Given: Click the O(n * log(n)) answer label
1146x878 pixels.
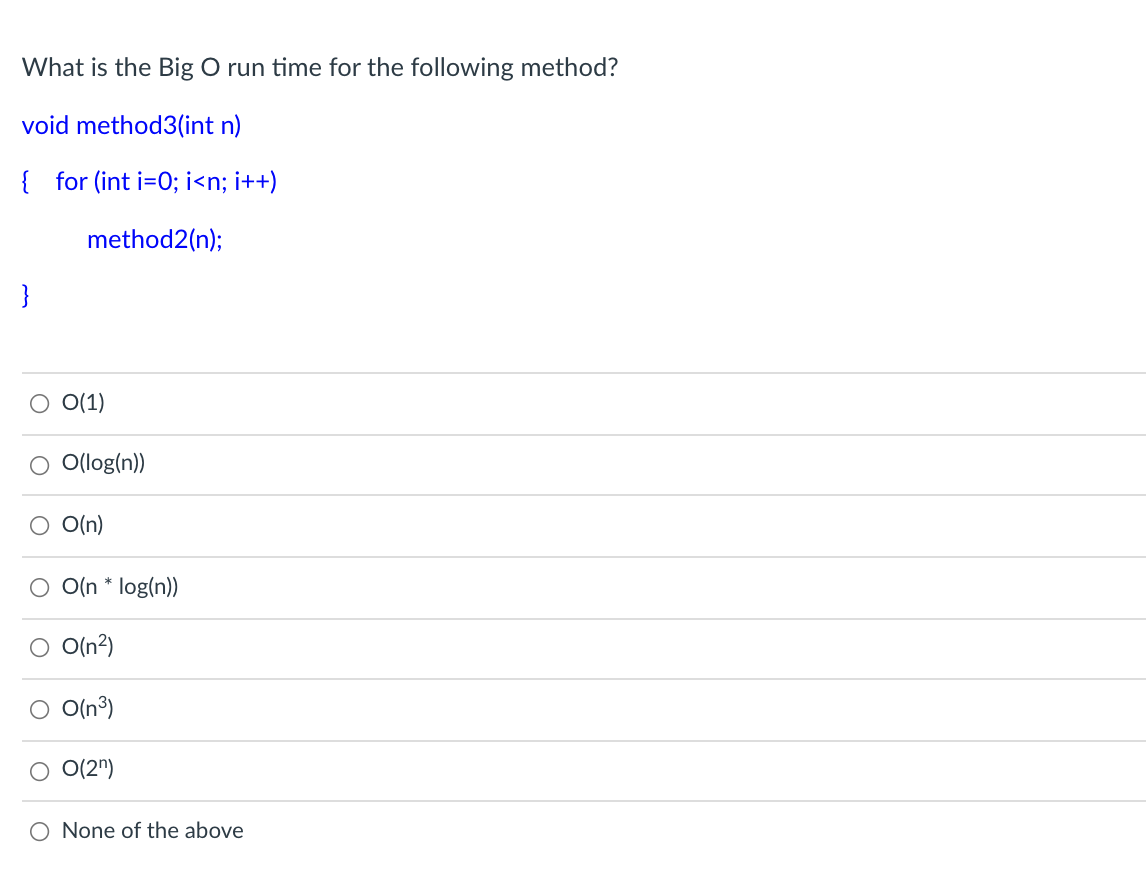Looking at the screenshot, I should pos(121,586).
